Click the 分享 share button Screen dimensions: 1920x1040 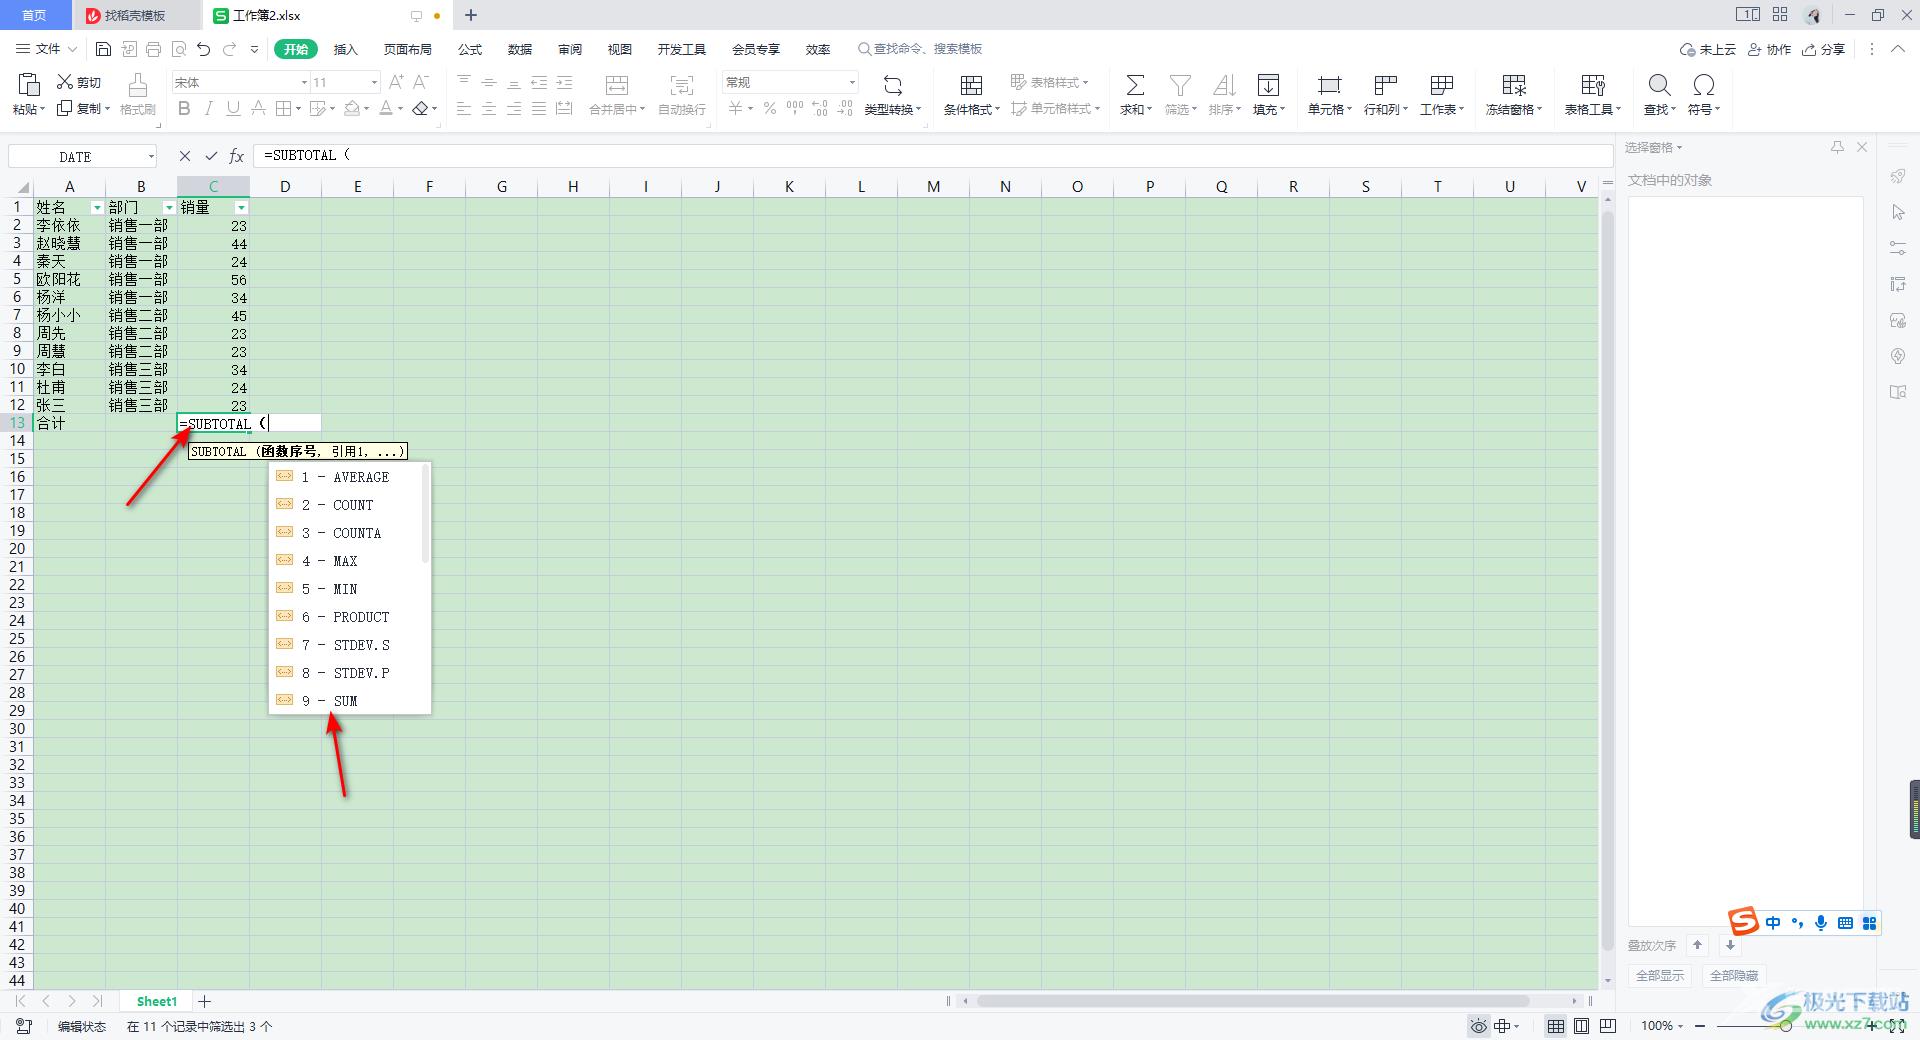(x=1823, y=49)
